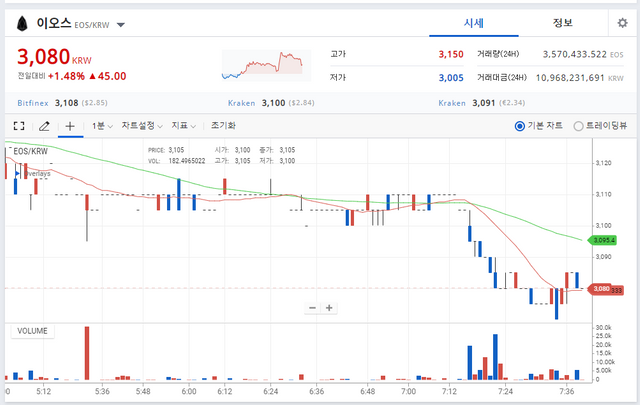The width and height of the screenshot is (640, 405).
Task: Click the 24-hour mini price chart thumbnail
Action: click(x=266, y=65)
